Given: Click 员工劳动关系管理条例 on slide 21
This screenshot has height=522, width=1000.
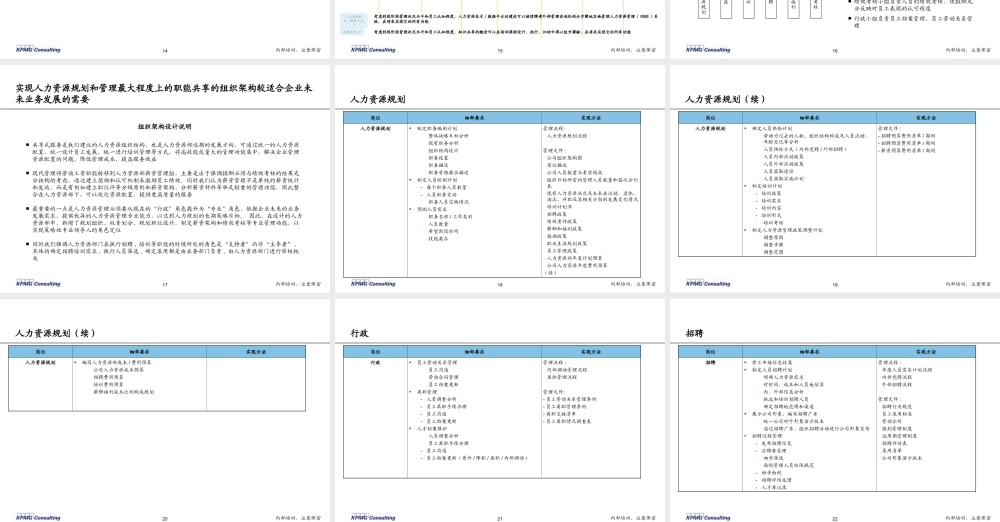Looking at the screenshot, I should 571,399.
